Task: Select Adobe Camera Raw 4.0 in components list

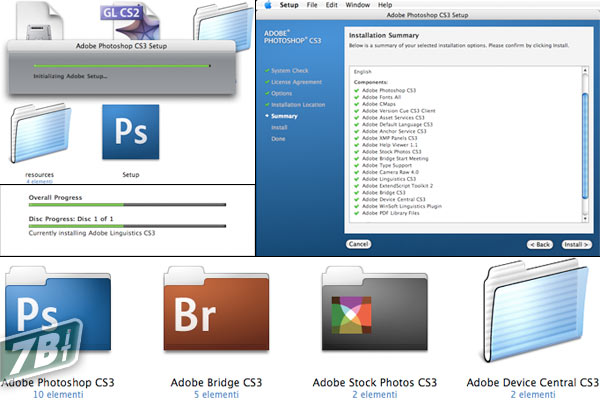Action: (391, 171)
